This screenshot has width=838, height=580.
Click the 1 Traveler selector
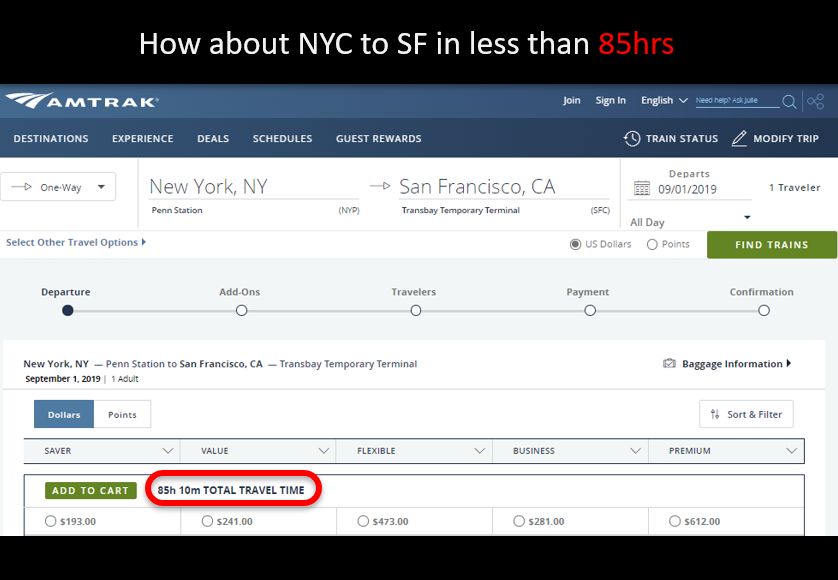point(794,188)
